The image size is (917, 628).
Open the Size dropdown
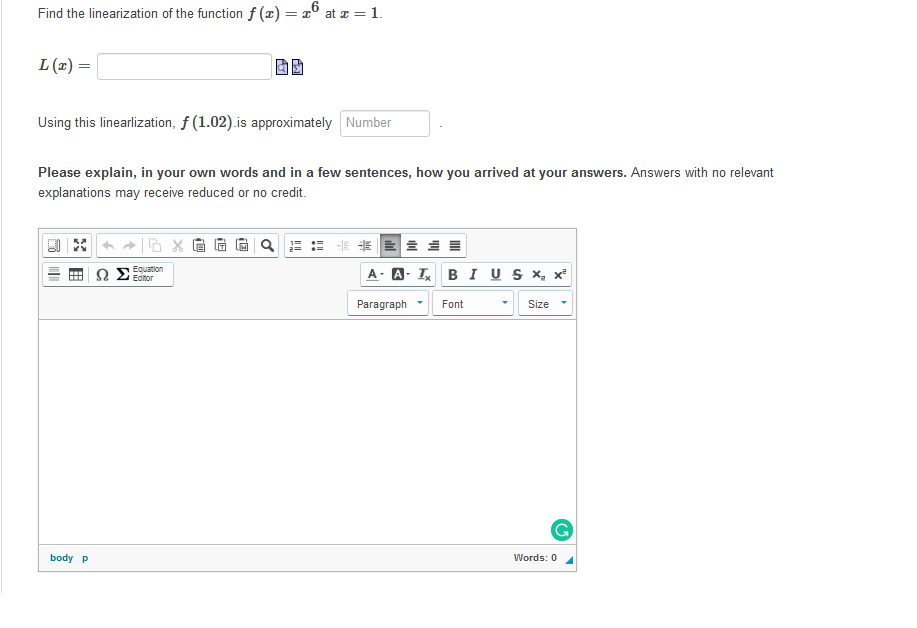click(545, 303)
